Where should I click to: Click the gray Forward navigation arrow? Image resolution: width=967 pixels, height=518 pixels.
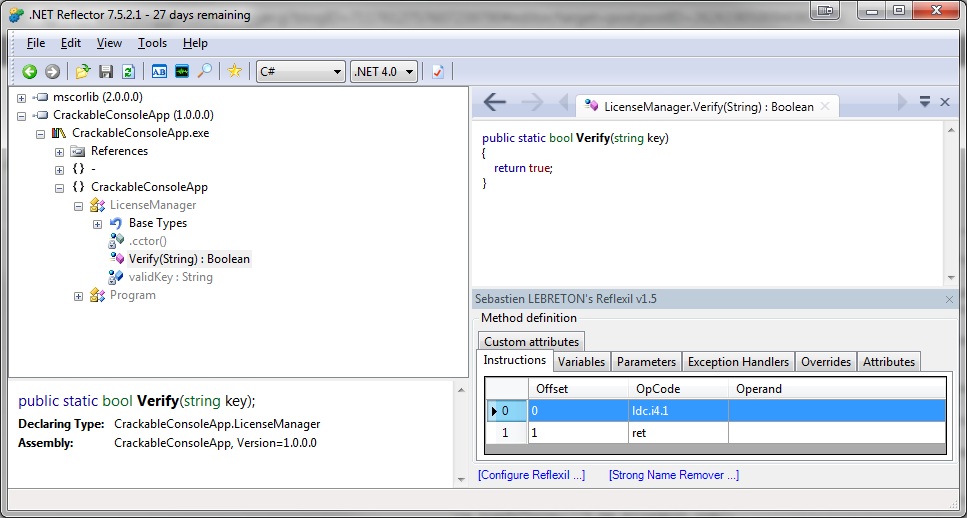[52, 72]
